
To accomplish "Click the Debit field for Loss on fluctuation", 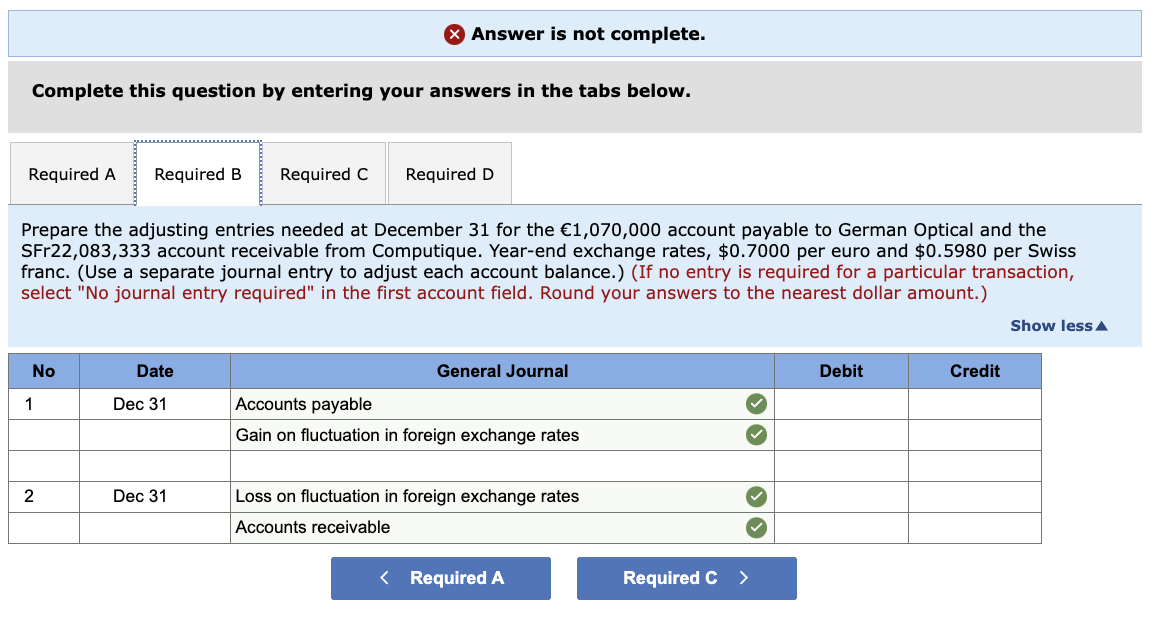I will click(841, 496).
